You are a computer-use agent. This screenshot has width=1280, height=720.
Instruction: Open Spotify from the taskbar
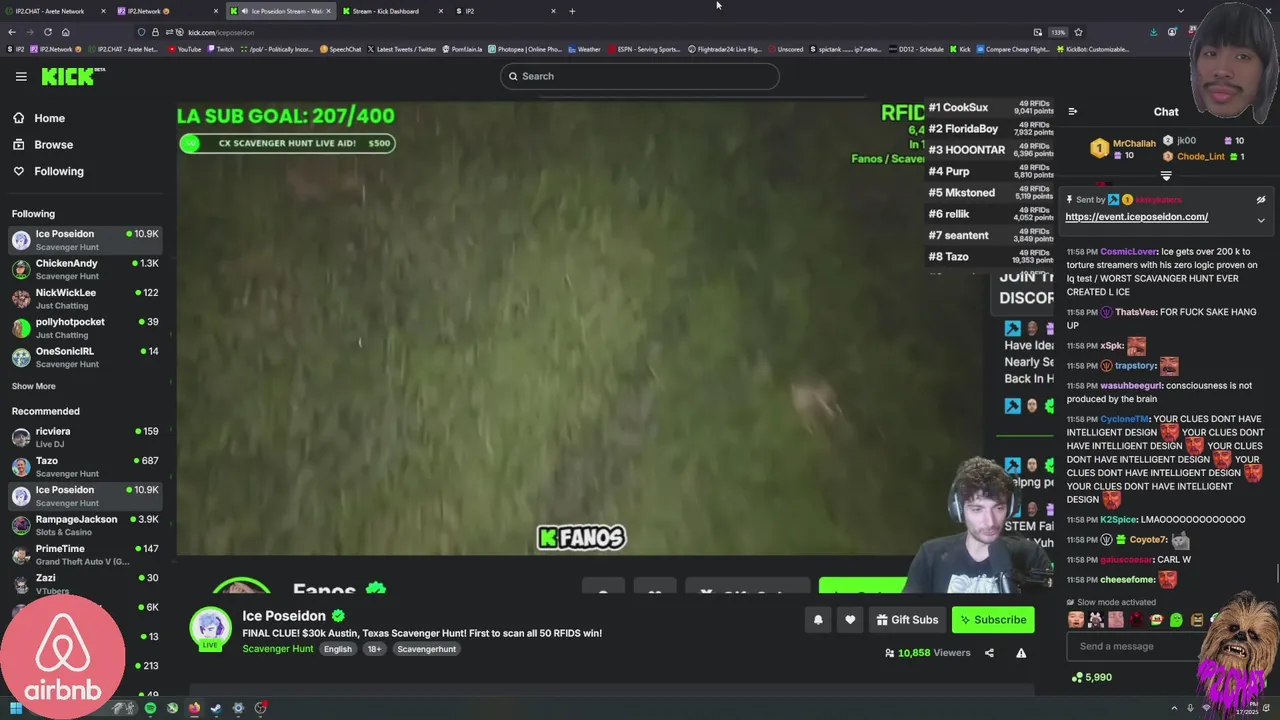(150, 708)
